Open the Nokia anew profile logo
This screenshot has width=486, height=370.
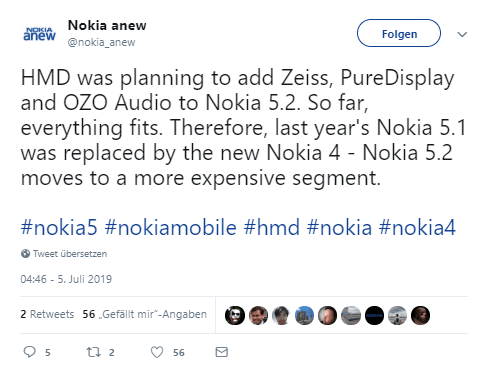(39, 34)
